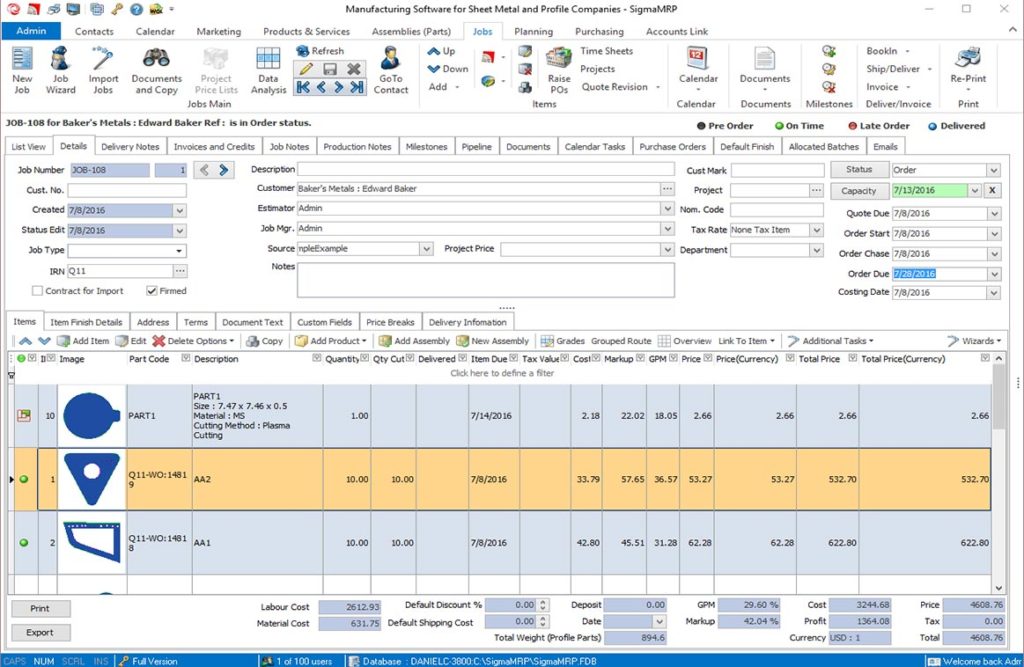Viewport: 1024px width, 667px height.
Task: Select the PART1 thumbnail image
Action: pos(91,415)
